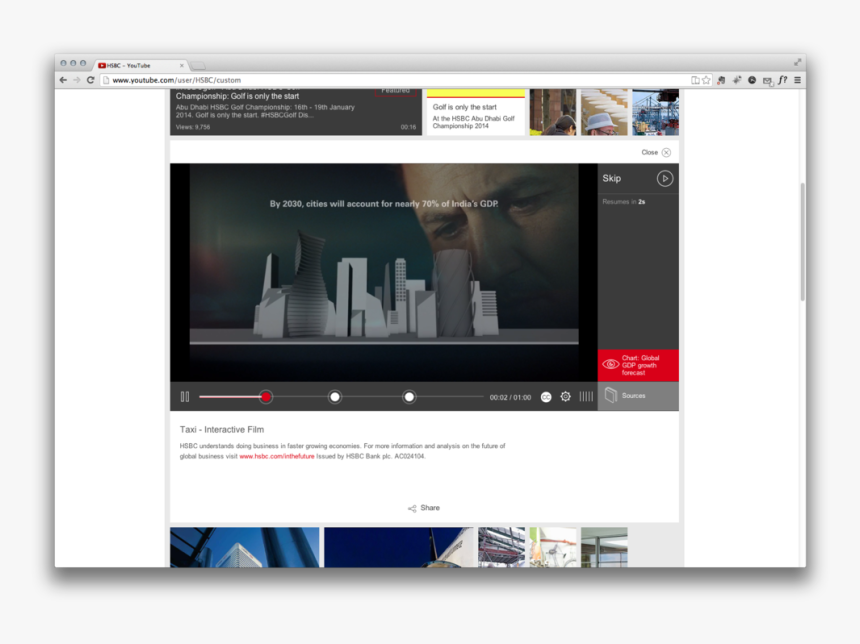Open video settings gear icon
The width and height of the screenshot is (860, 644).
tap(565, 397)
